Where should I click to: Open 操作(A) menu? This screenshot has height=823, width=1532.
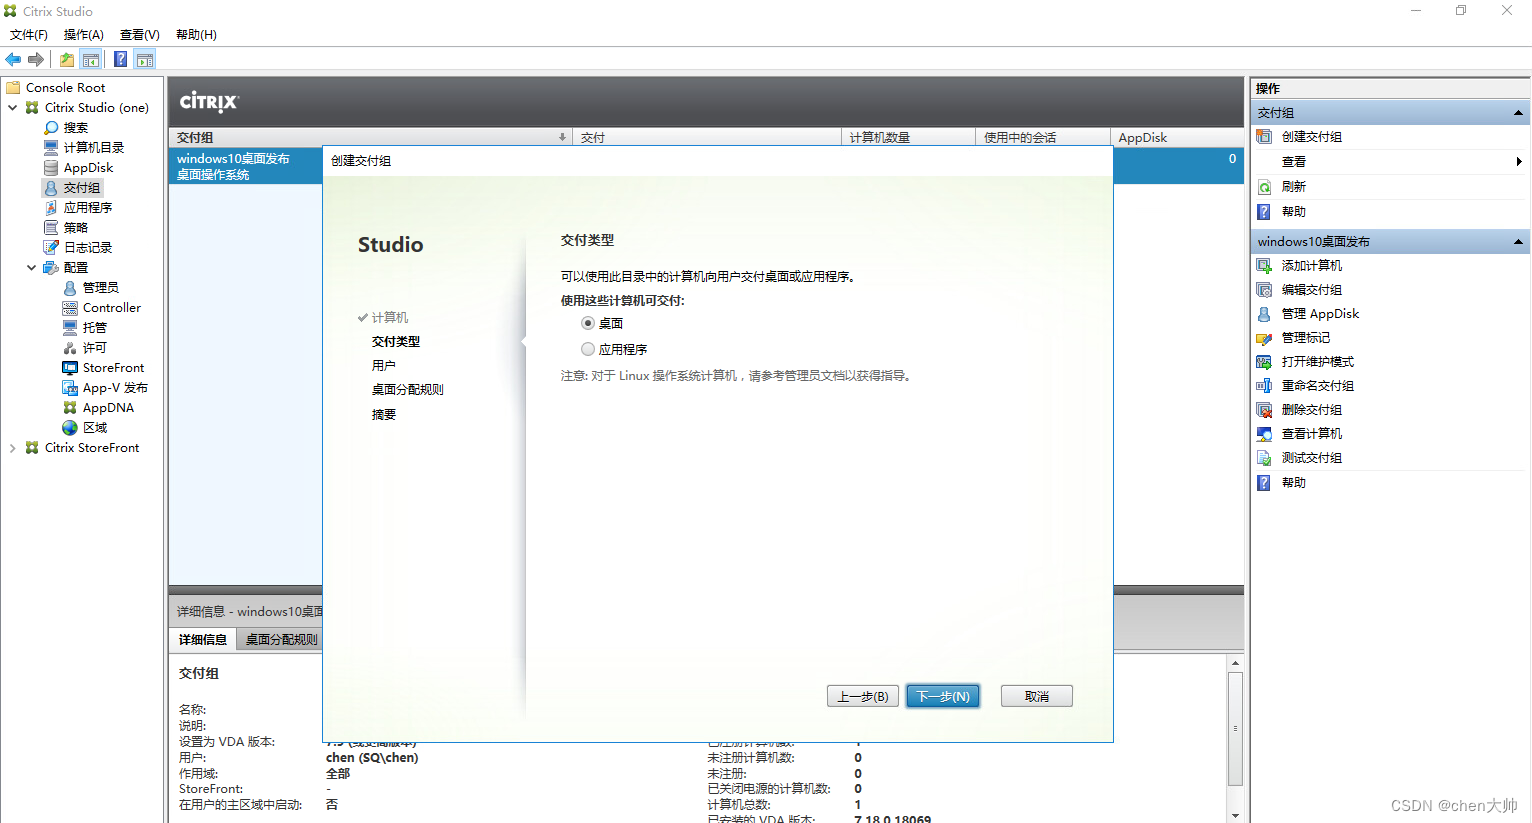[84, 35]
